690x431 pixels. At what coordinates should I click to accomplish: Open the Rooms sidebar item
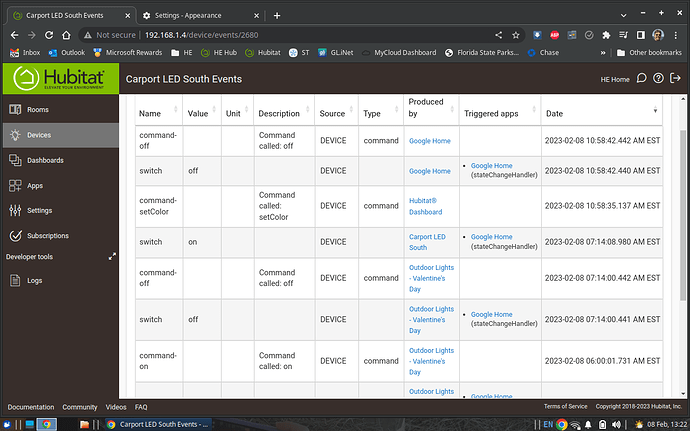[60, 110]
